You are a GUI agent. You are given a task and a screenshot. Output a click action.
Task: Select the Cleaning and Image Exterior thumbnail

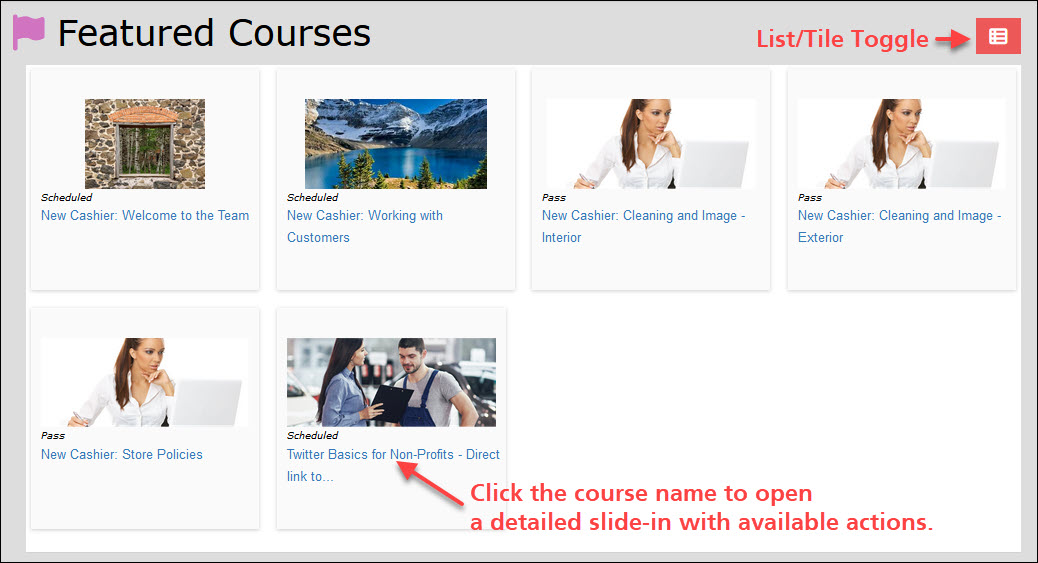tap(901, 144)
